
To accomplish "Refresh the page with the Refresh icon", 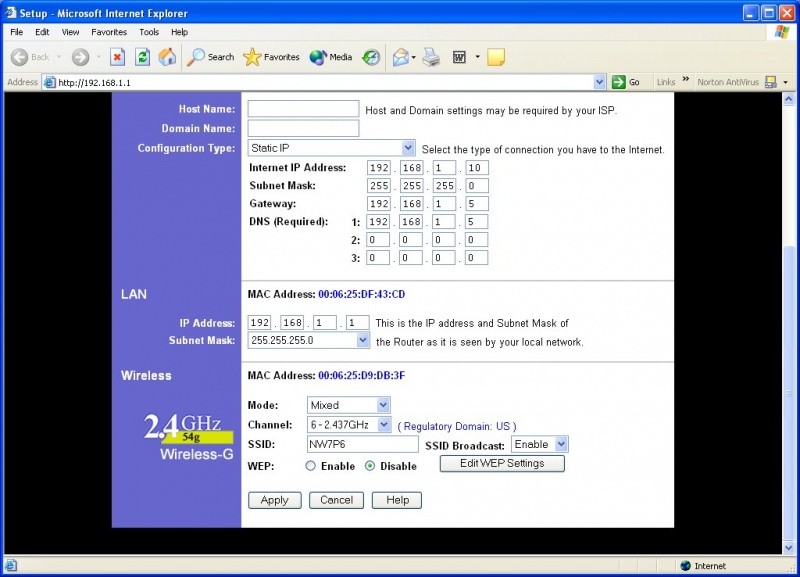I will [x=141, y=57].
